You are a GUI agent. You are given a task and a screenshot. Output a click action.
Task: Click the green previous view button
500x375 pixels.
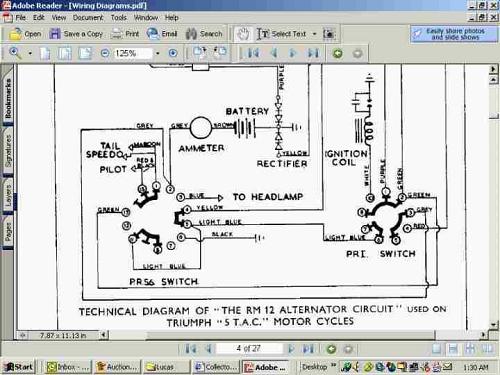tap(337, 53)
